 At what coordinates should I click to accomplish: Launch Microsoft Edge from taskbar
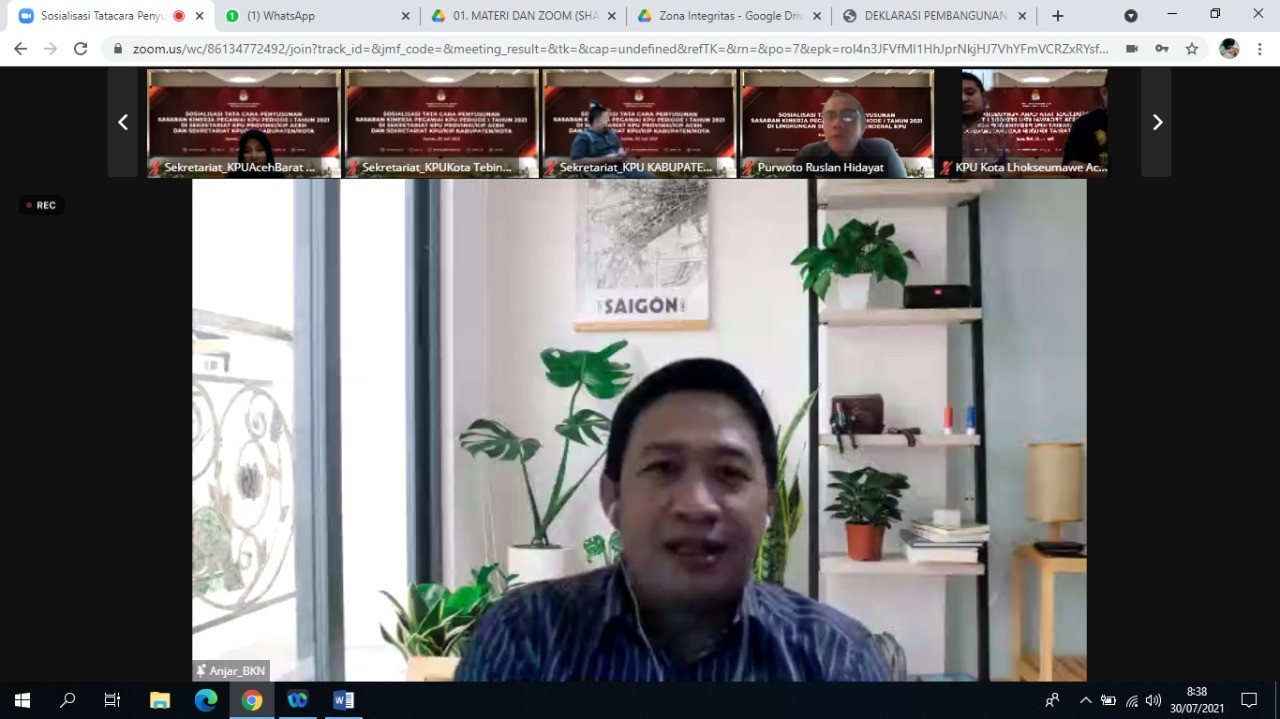(206, 700)
